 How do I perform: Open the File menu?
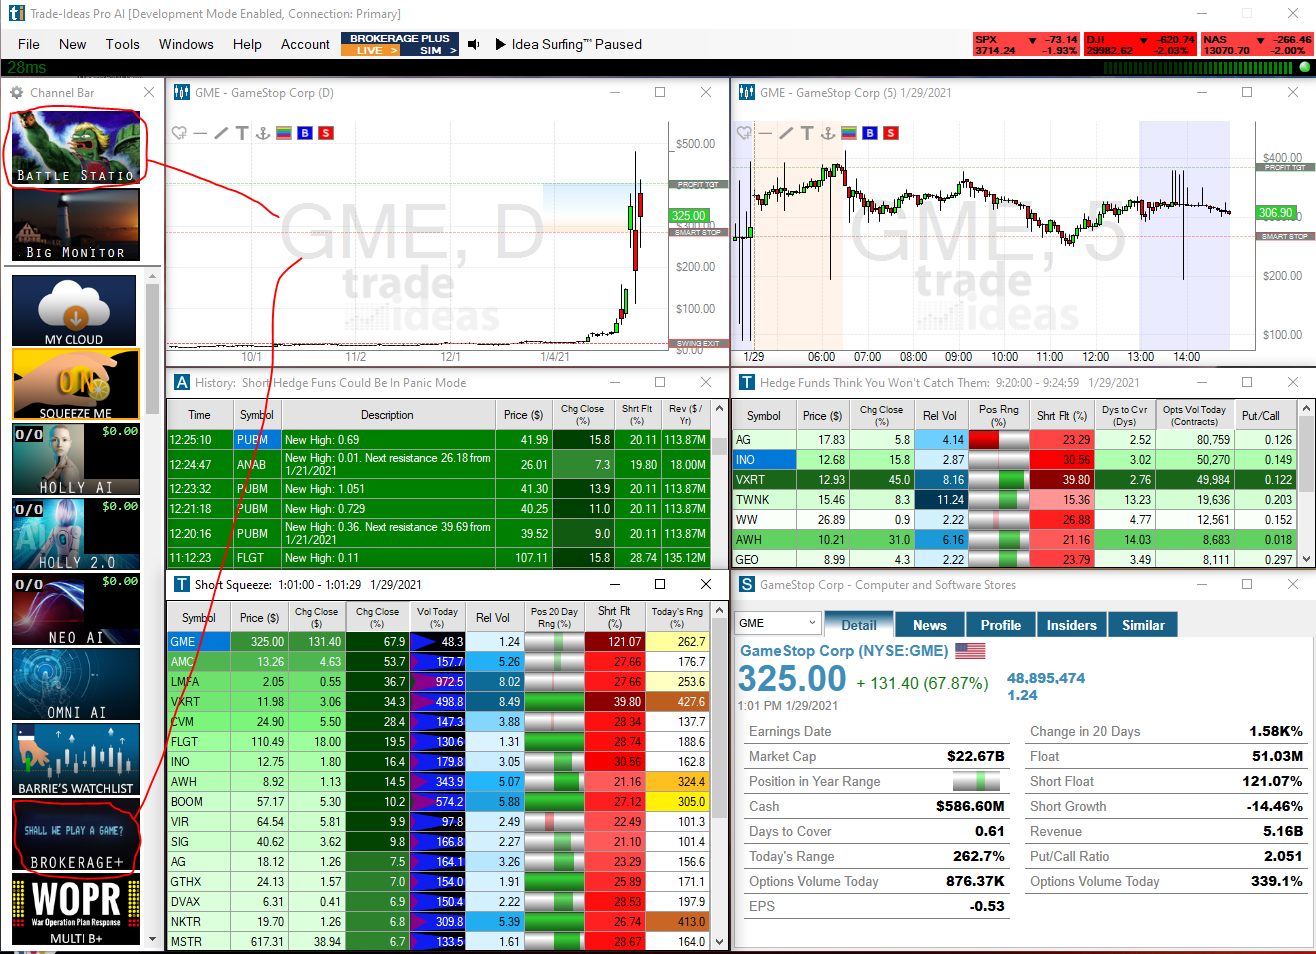pos(29,44)
